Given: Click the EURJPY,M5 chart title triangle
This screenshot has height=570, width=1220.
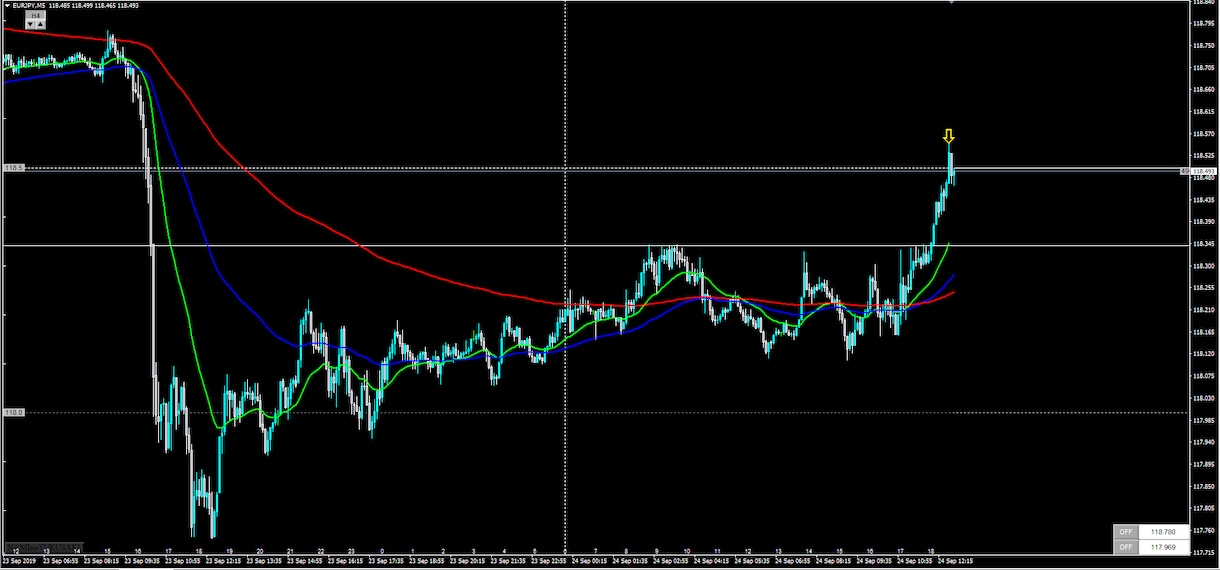Looking at the screenshot, I should (7, 6).
